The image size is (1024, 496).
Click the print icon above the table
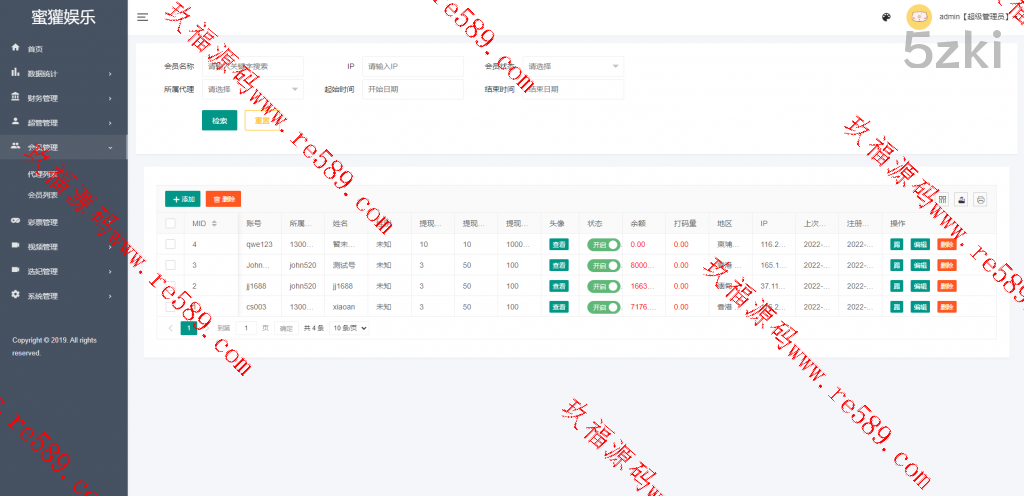click(x=980, y=200)
